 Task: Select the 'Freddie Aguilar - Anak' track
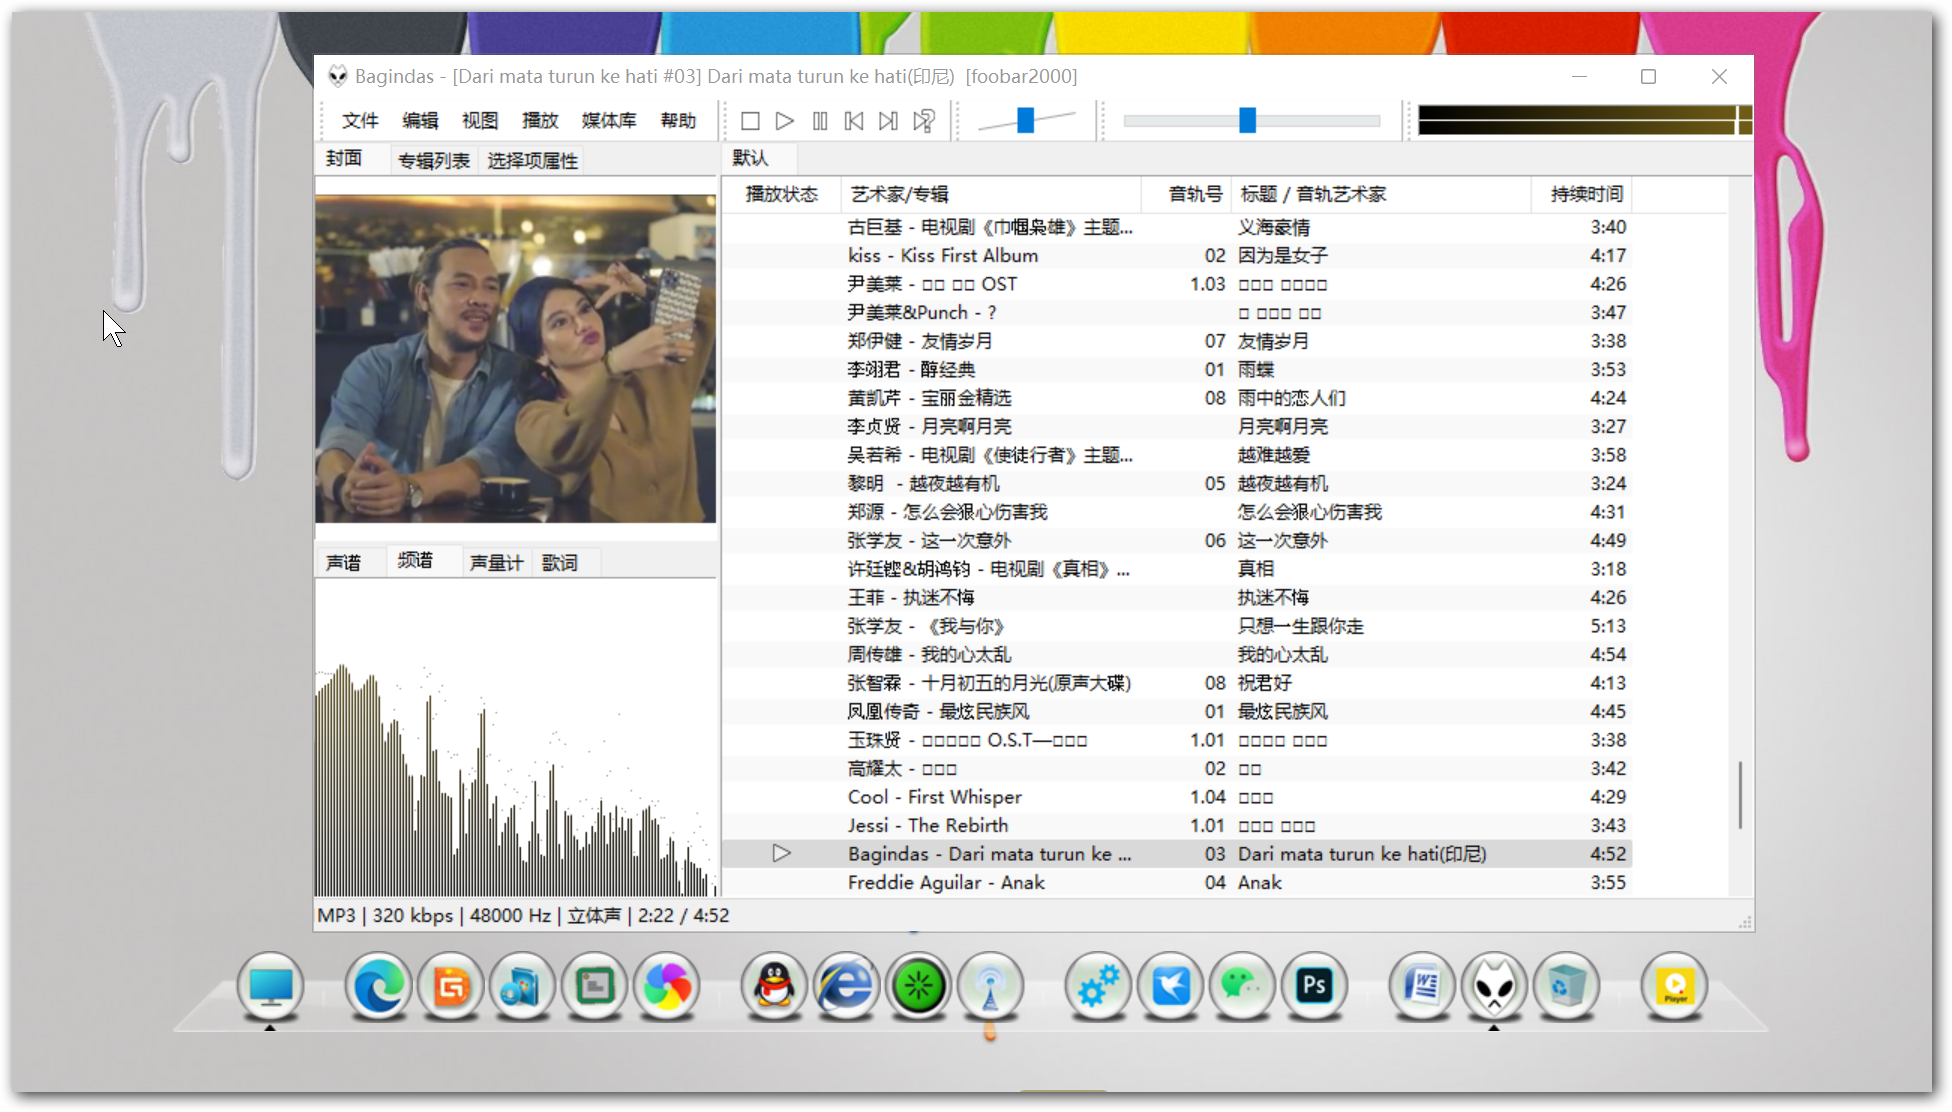click(1178, 882)
